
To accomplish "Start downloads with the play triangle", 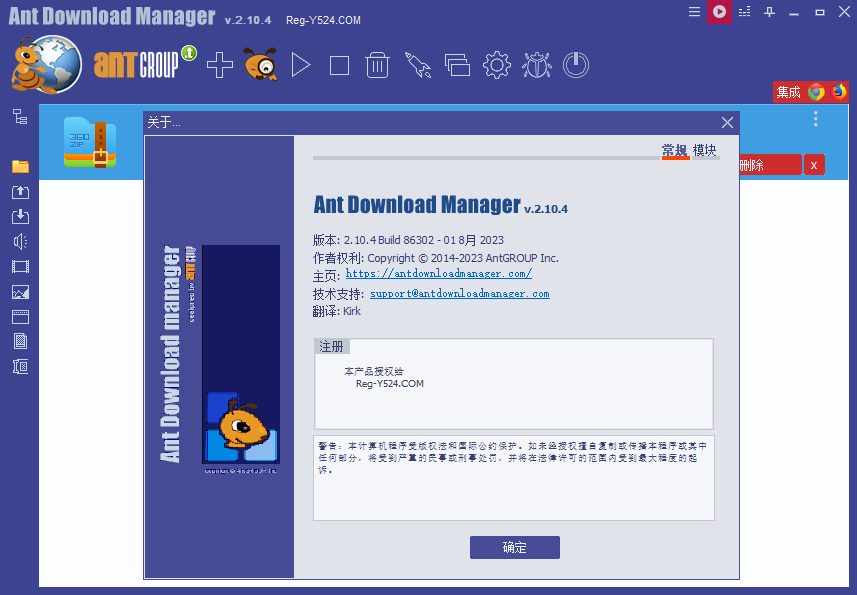I will (301, 65).
